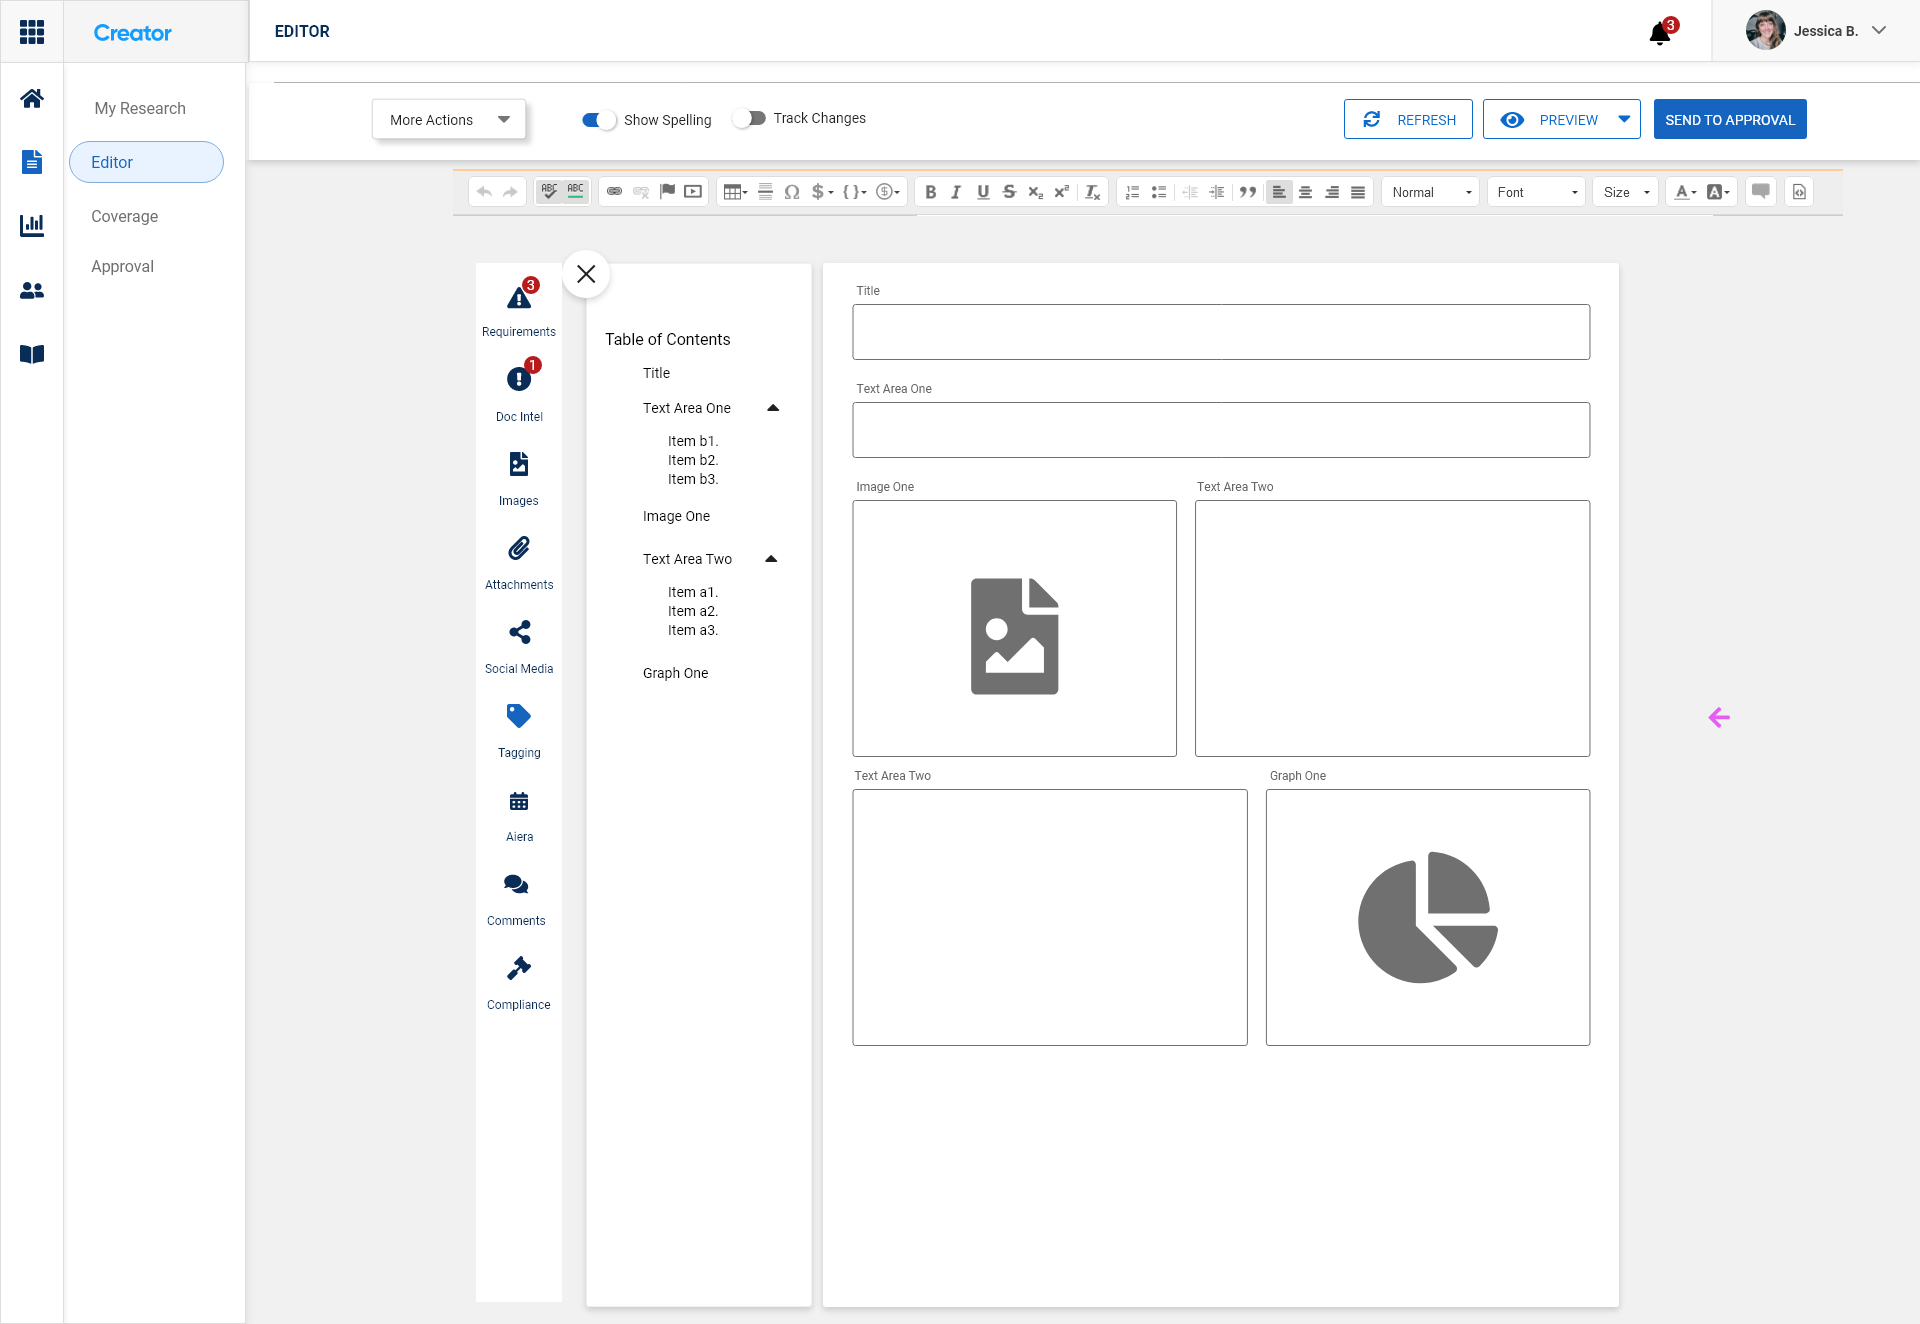Open the More Actions dropdown
1920x1324 pixels.
[449, 120]
